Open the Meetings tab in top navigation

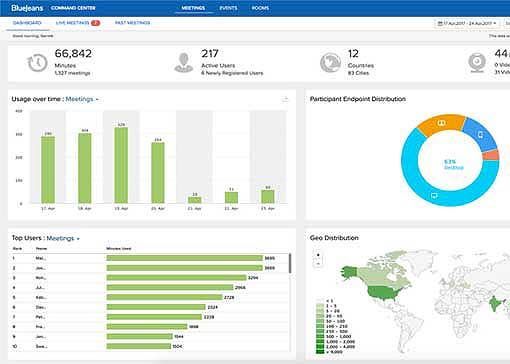pos(193,8)
